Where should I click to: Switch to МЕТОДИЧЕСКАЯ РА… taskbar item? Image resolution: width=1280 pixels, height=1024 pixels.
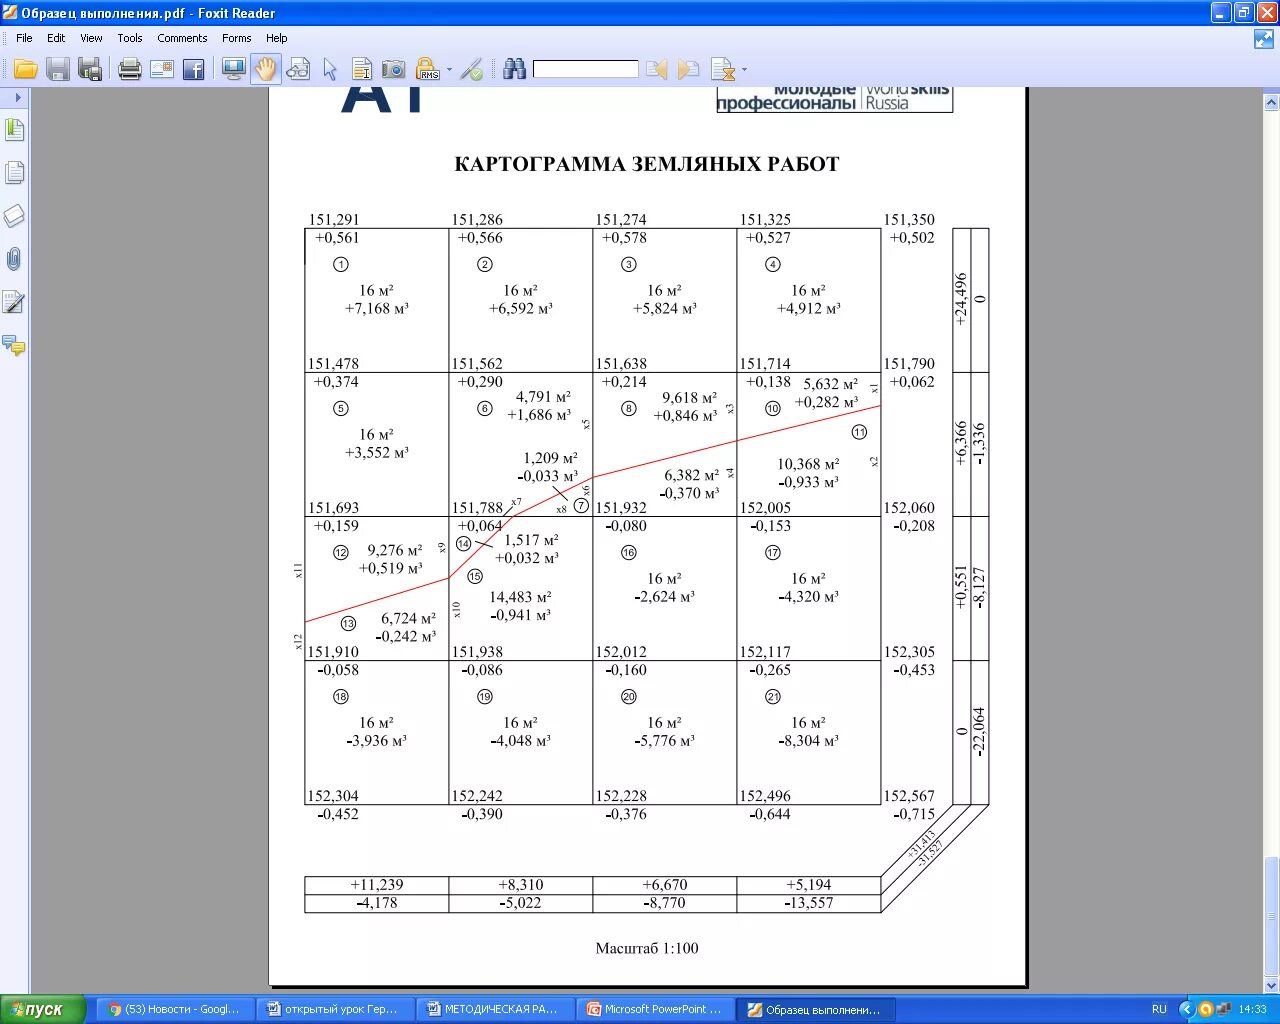[495, 1009]
